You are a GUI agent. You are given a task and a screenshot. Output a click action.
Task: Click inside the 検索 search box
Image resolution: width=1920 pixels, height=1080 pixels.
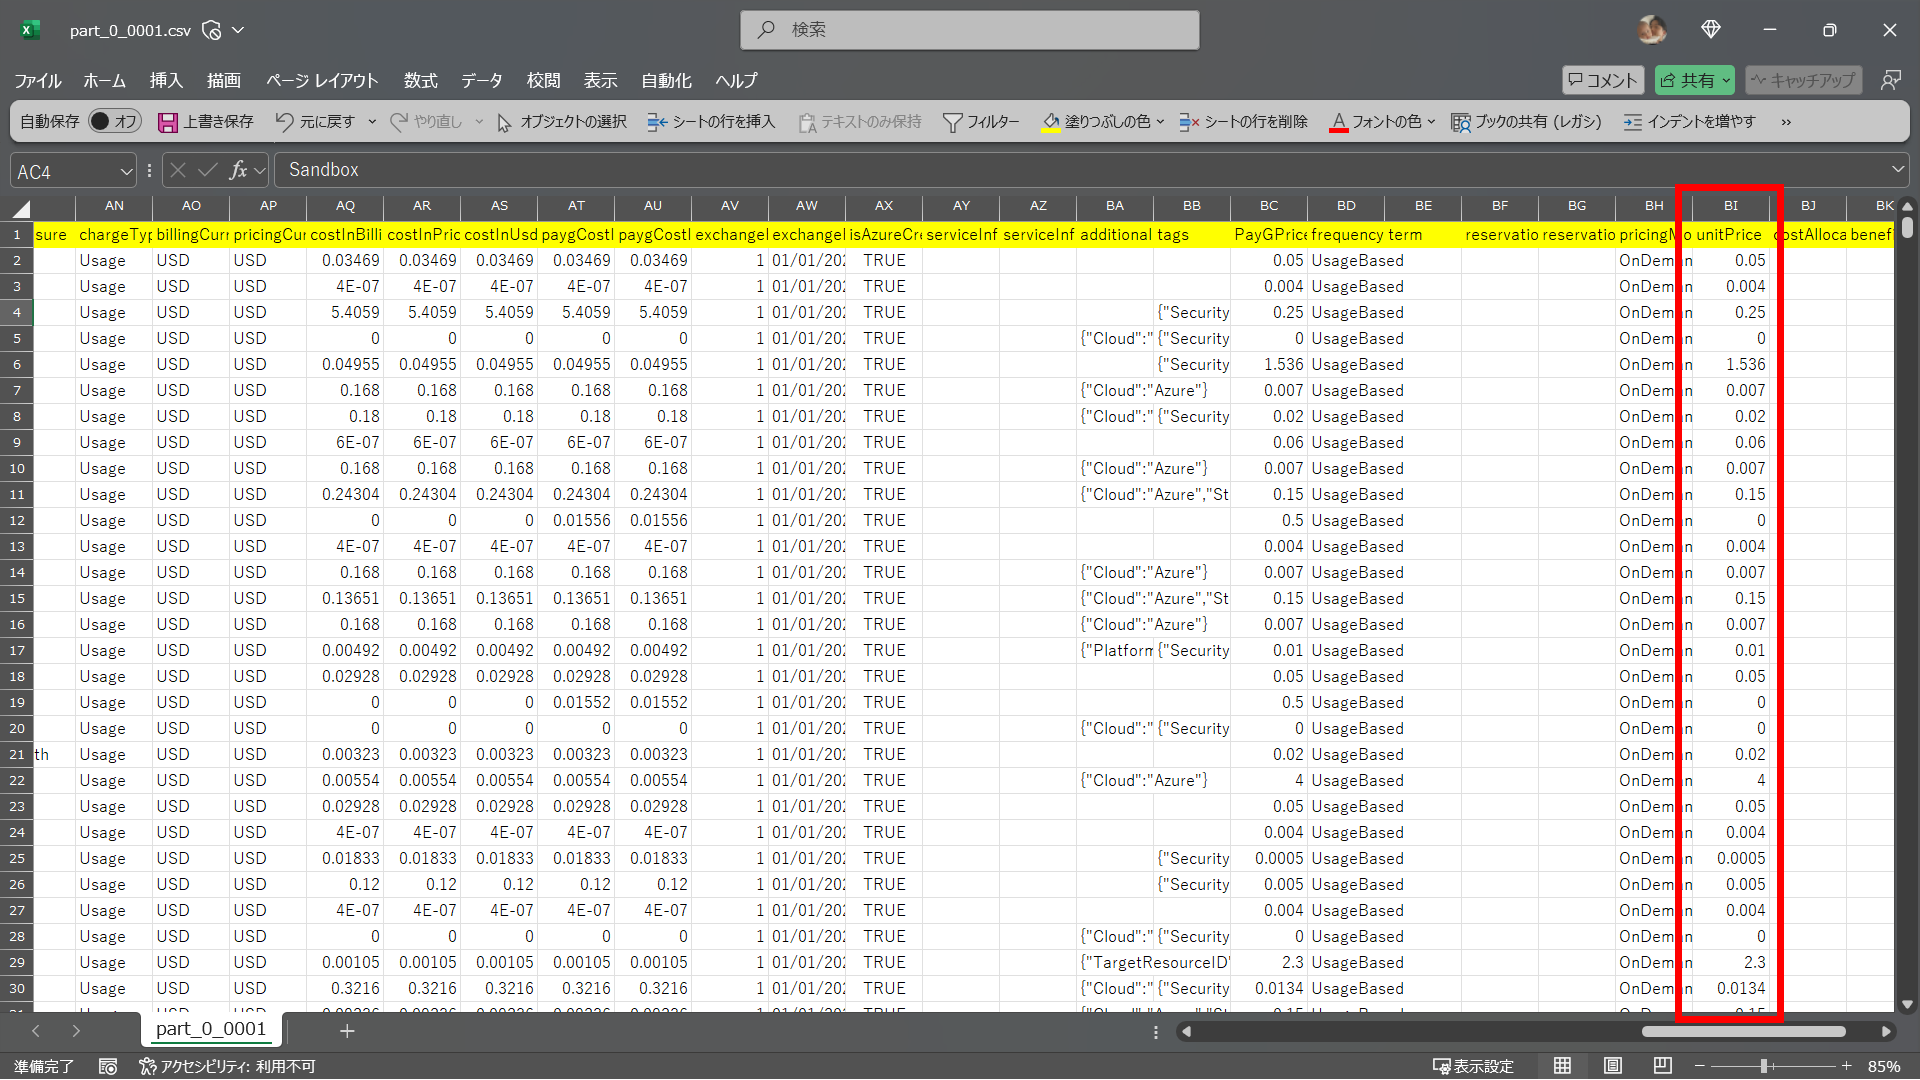point(970,30)
